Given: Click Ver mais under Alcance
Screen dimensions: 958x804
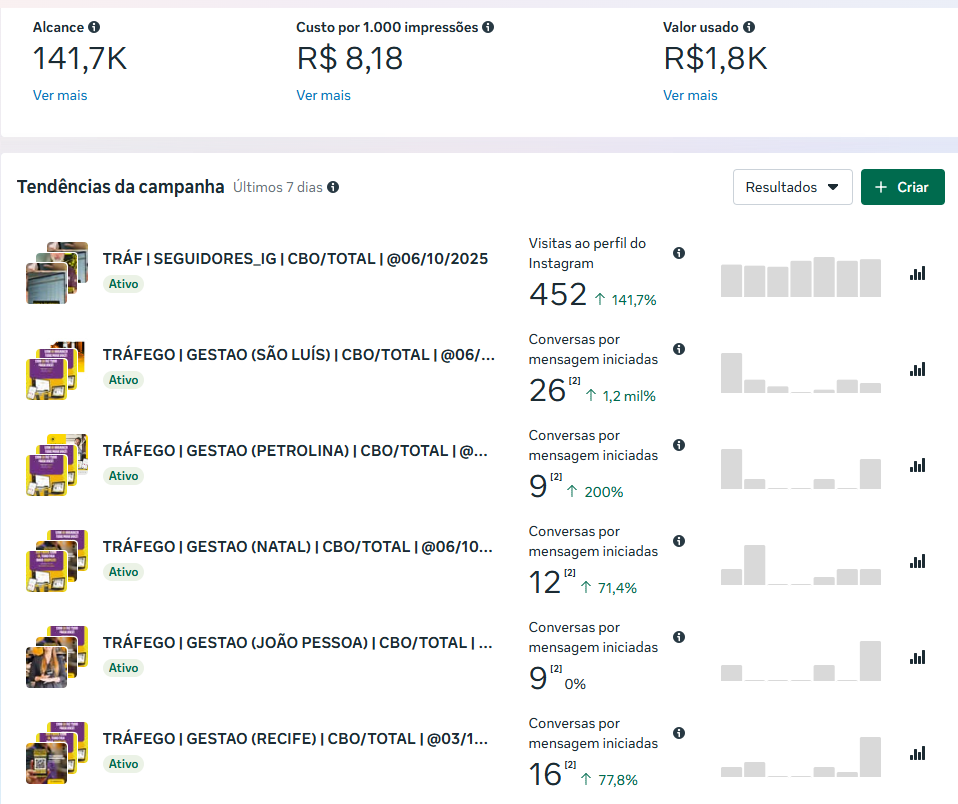Looking at the screenshot, I should (x=60, y=96).
